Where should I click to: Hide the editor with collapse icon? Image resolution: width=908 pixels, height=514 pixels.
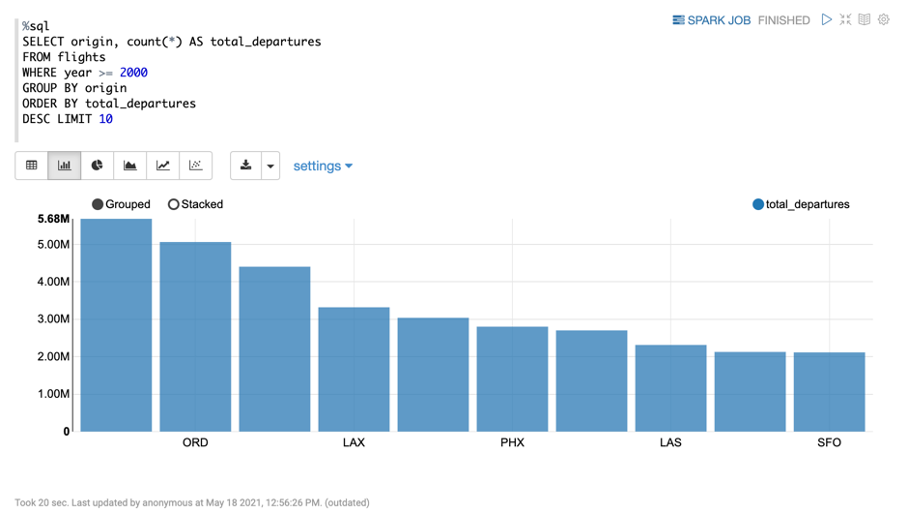tap(845, 20)
